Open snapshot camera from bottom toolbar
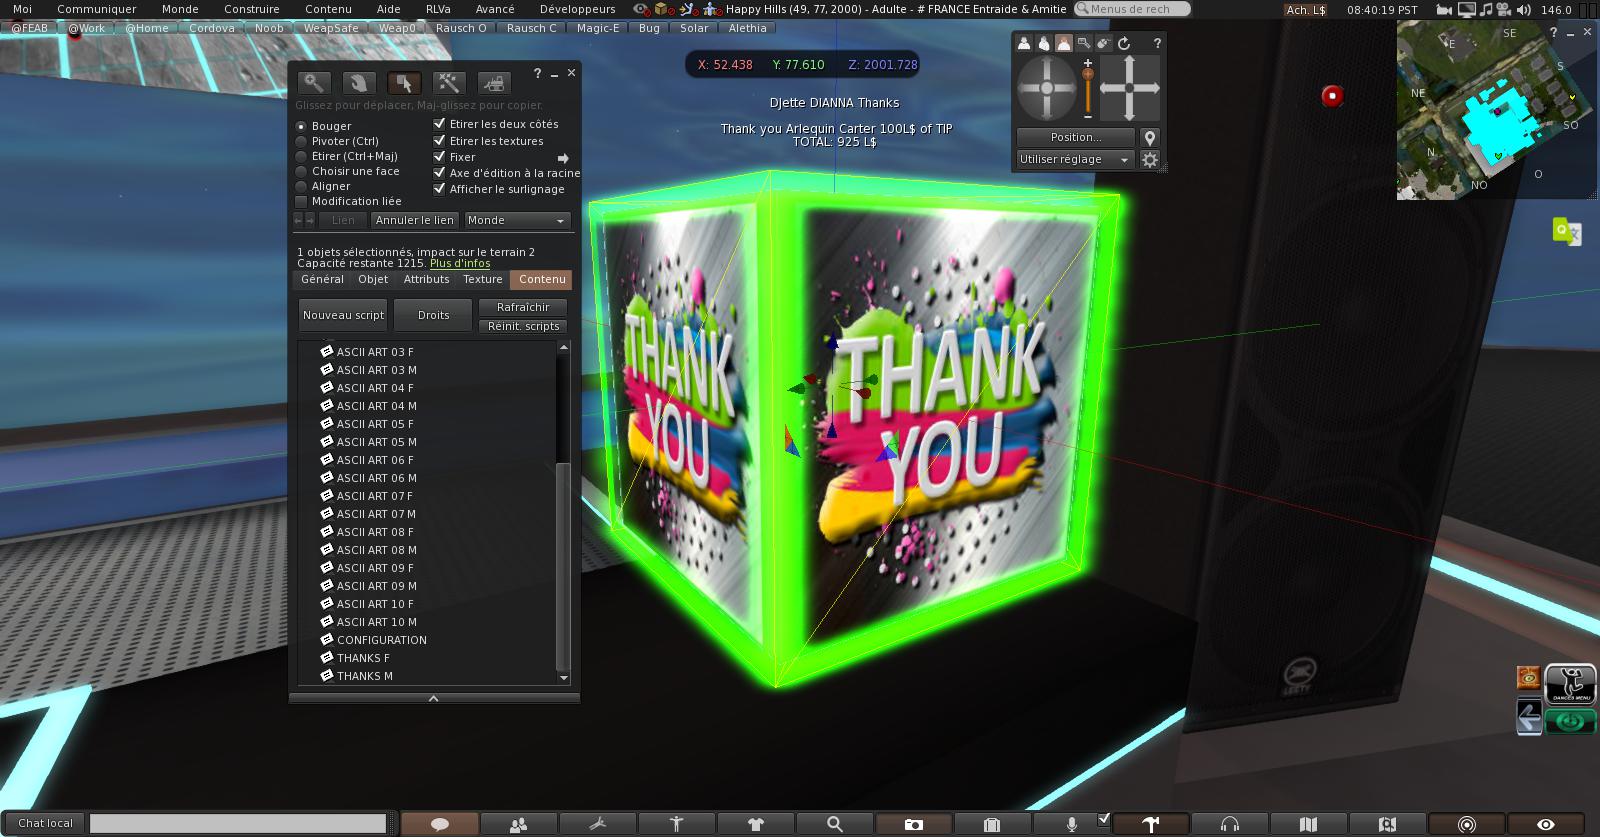The image size is (1600, 837). tap(913, 824)
